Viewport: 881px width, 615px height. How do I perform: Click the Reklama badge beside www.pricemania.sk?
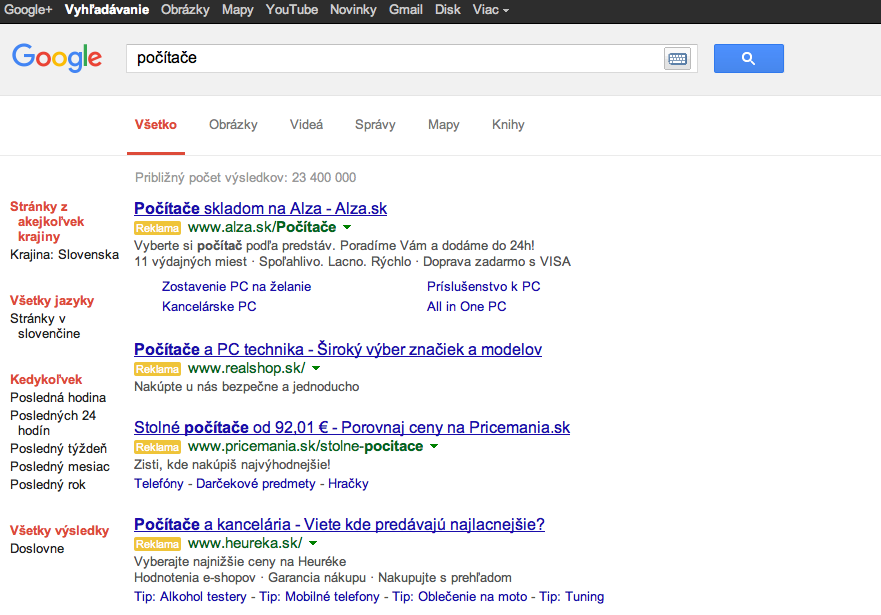[x=157, y=447]
